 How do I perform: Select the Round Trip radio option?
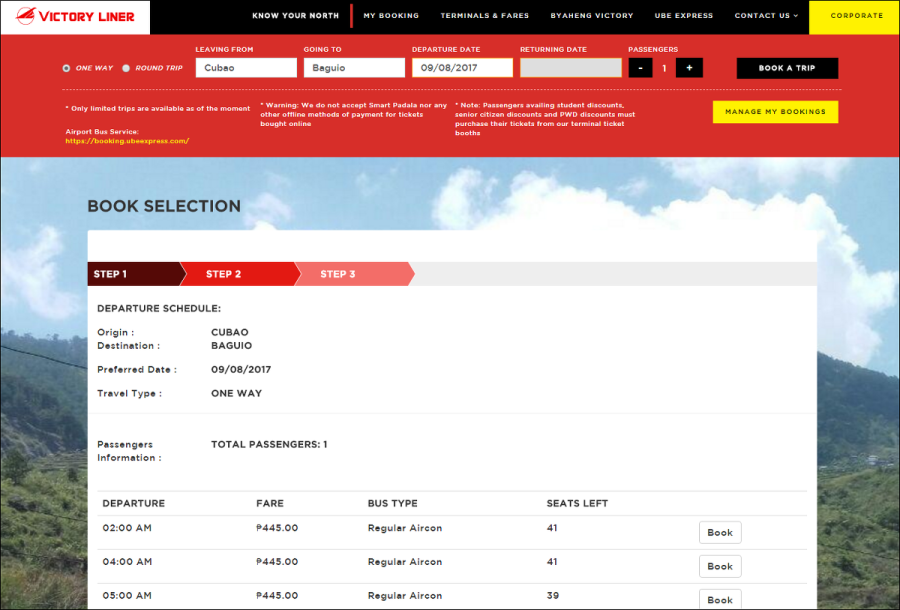tap(126, 68)
